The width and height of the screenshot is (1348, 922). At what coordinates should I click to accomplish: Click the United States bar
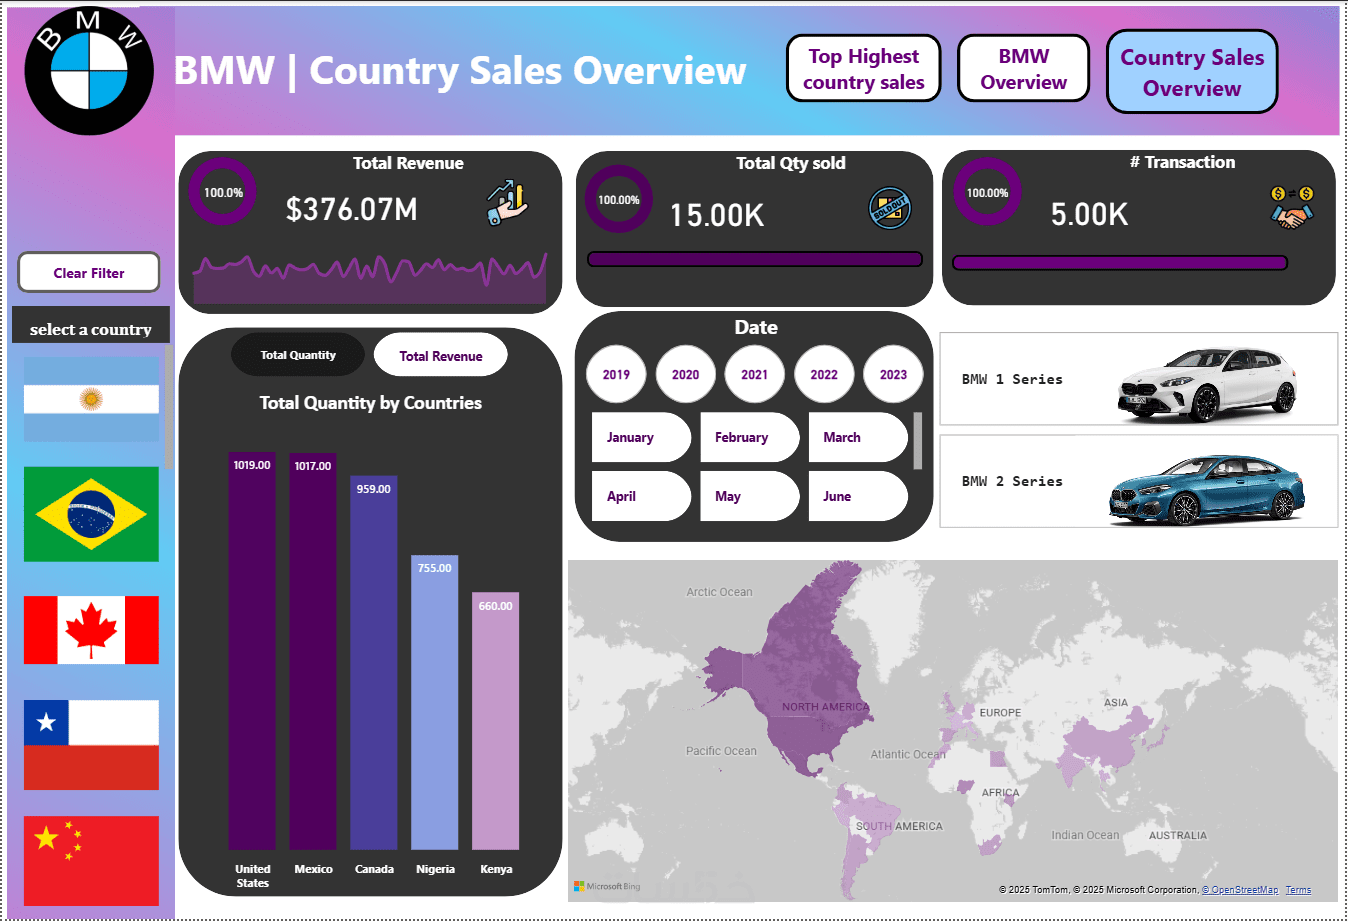(252, 652)
